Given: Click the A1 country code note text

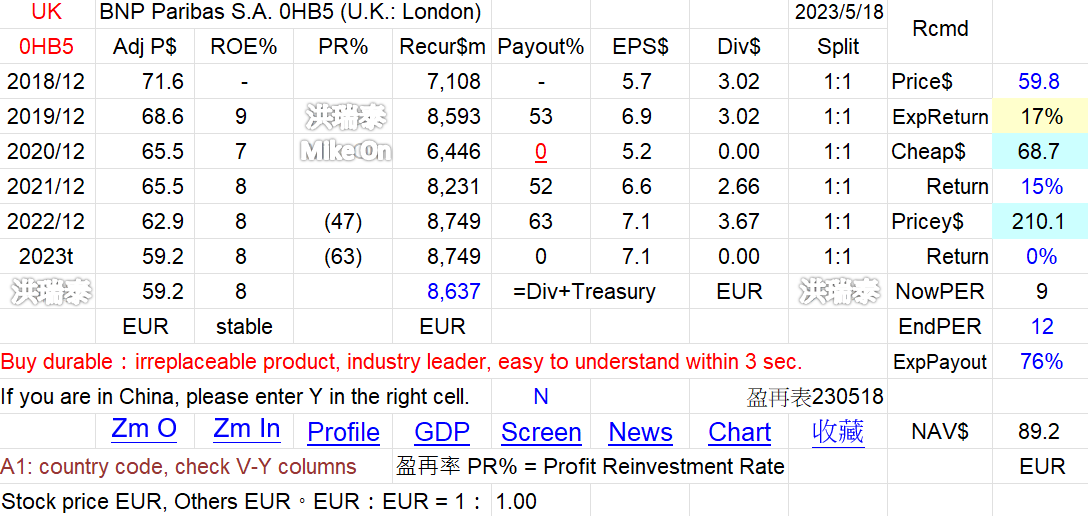Looking at the screenshot, I should pyautogui.click(x=178, y=466).
